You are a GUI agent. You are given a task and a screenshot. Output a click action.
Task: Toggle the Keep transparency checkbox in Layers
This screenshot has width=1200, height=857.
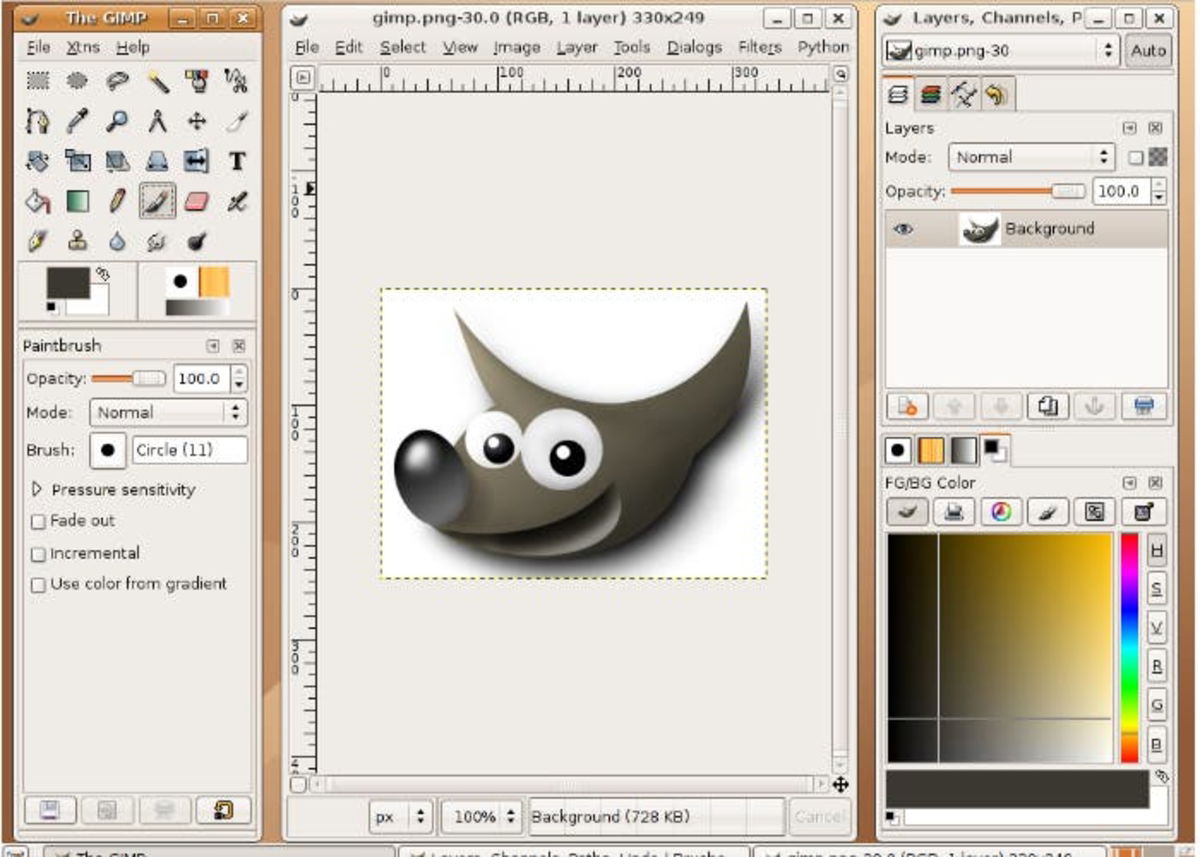click(x=1135, y=157)
